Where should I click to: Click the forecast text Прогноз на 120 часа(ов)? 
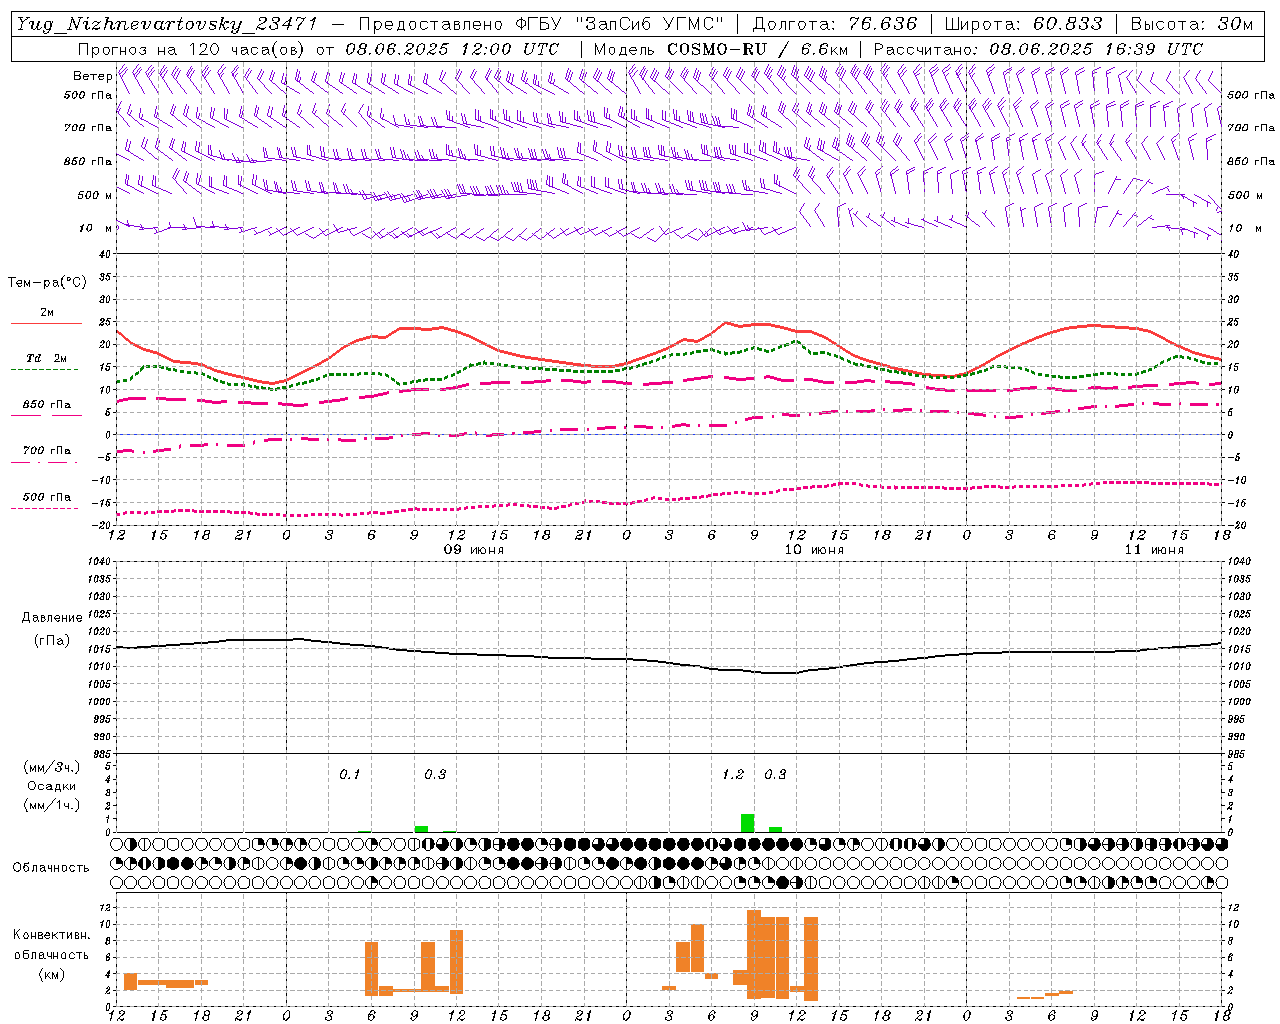(193, 49)
